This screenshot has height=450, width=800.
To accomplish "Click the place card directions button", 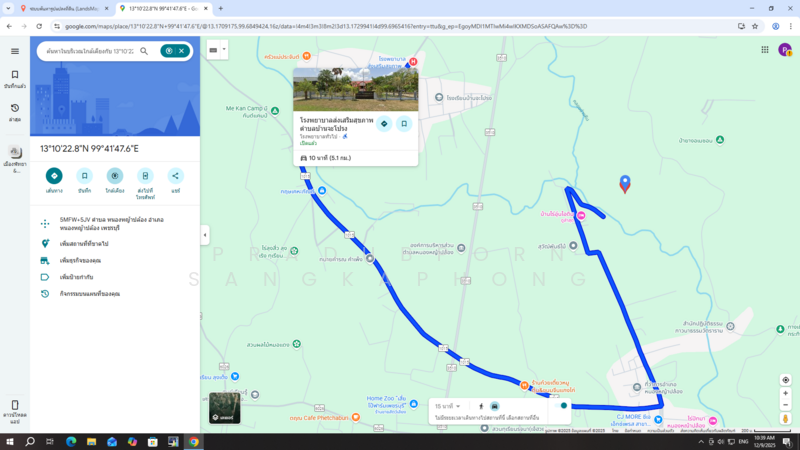I will [x=384, y=124].
